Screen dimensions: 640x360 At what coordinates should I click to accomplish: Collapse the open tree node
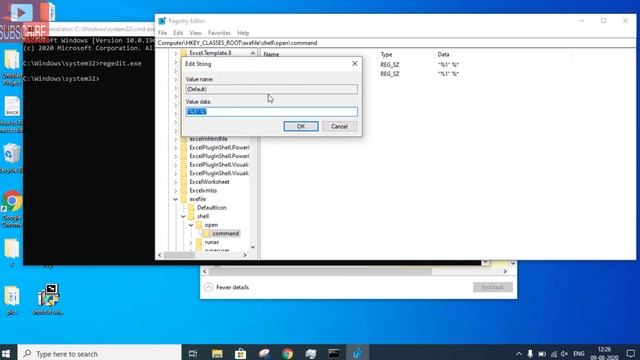click(191, 225)
